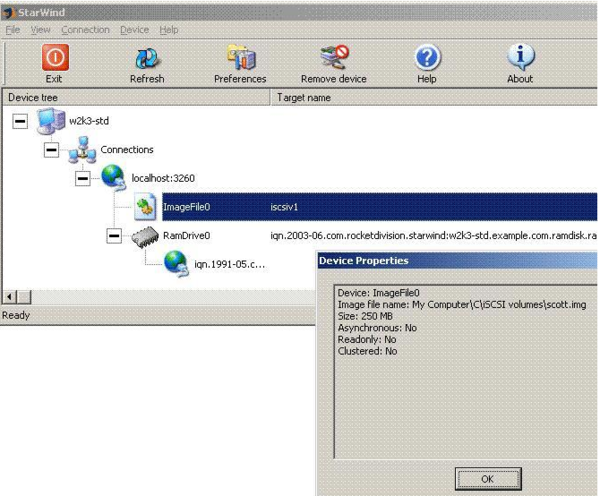Click the RamDrive0 memory chip icon
Screen dimensions: 600x496
click(145, 236)
